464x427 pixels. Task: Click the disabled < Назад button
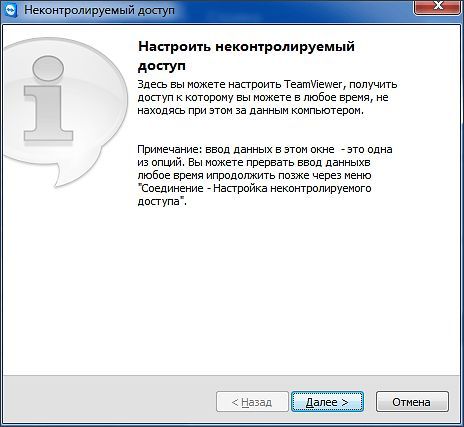[252, 402]
